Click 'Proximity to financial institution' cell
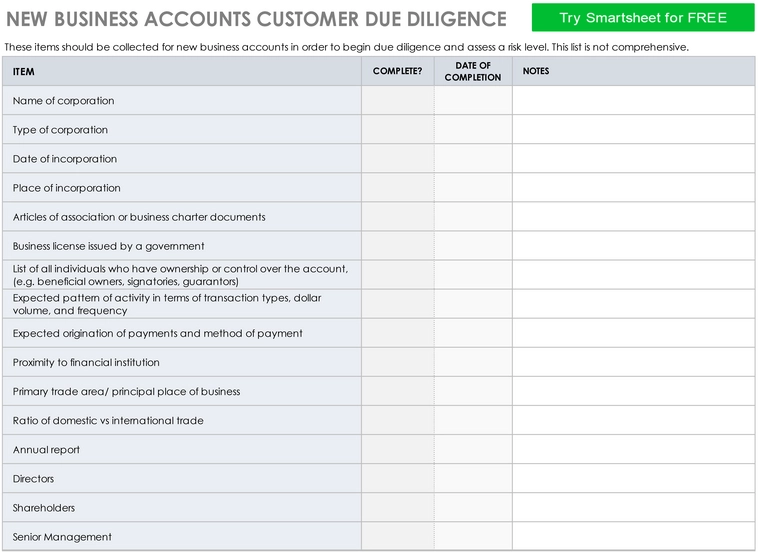The image size is (758, 553). click(182, 362)
